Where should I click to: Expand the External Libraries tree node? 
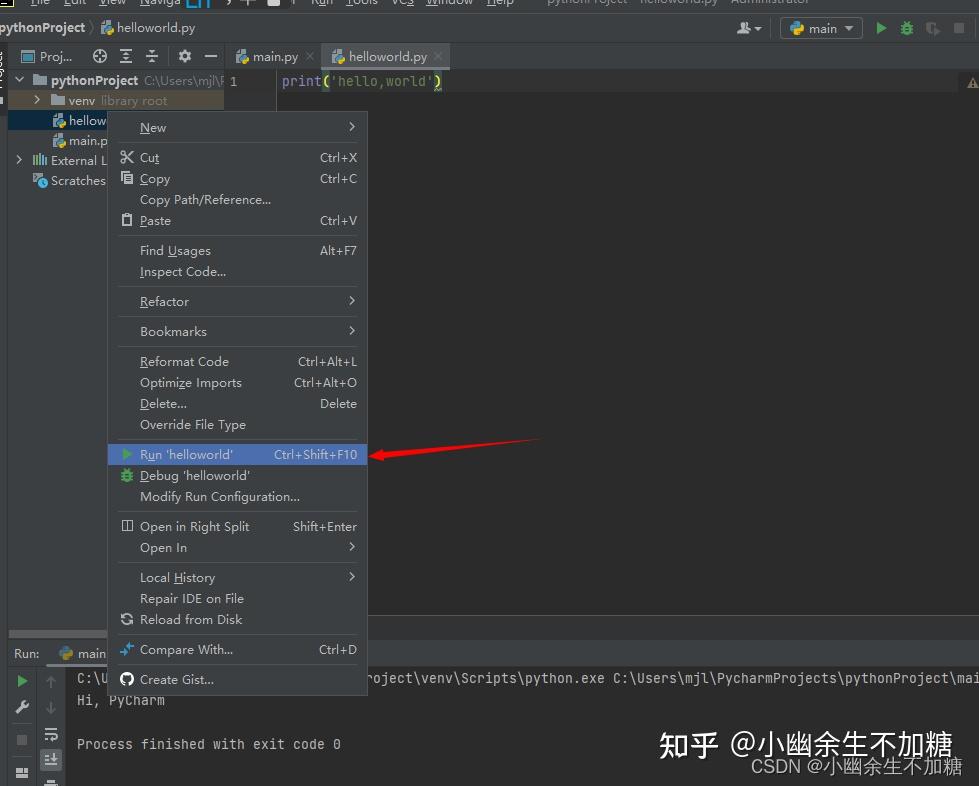(18, 160)
